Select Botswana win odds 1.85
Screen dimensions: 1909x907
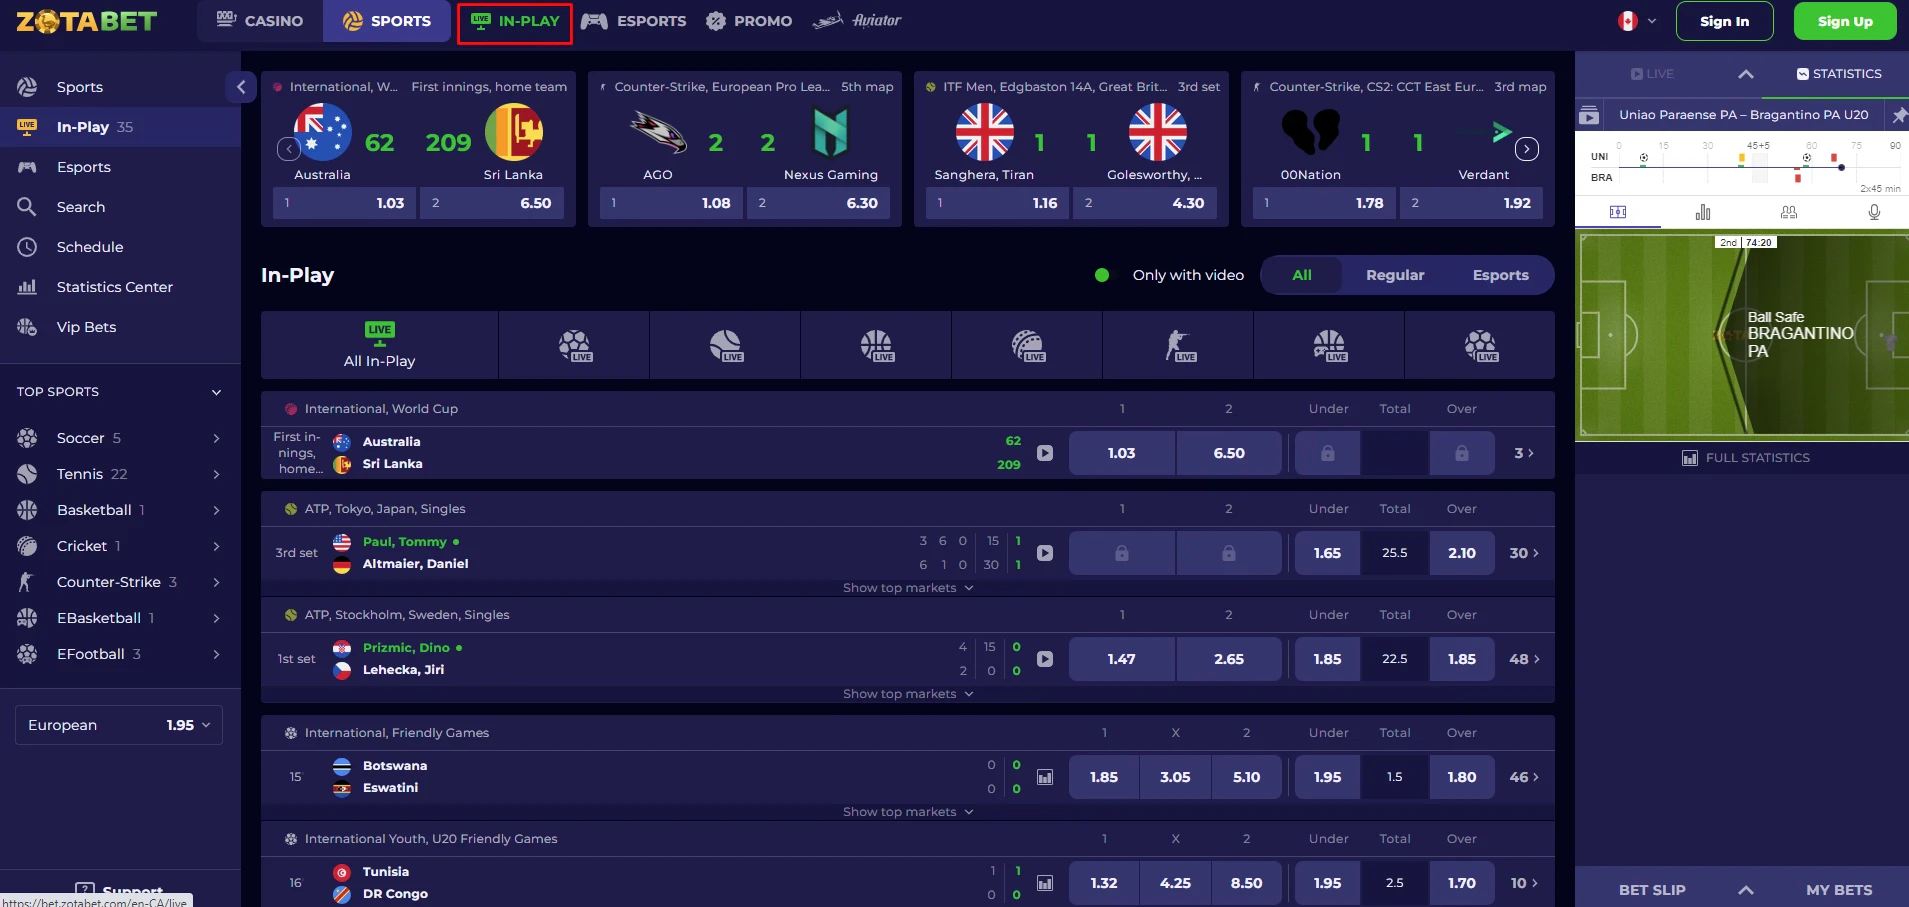[1104, 777]
